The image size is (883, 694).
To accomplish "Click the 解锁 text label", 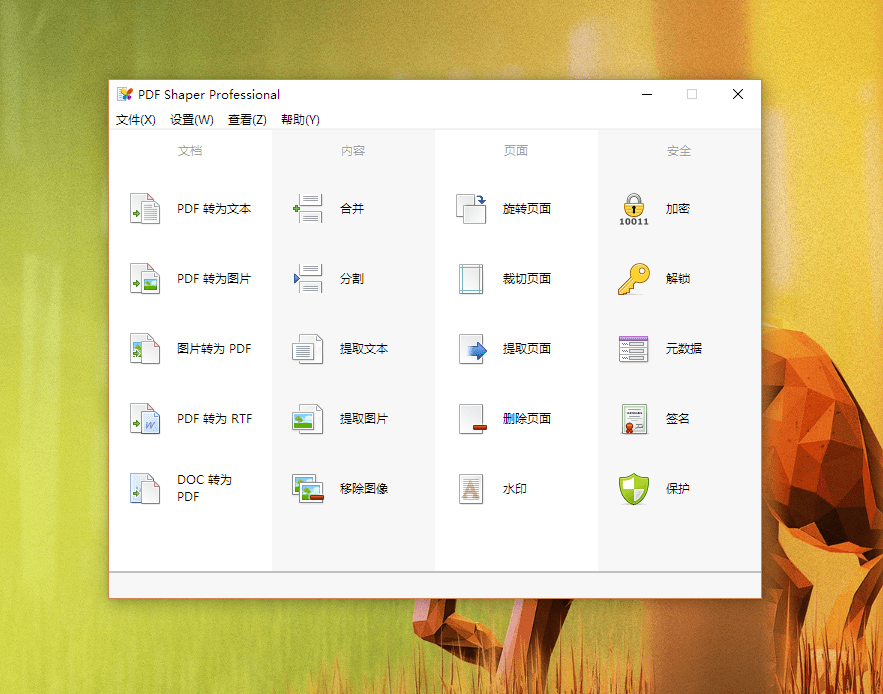I will pyautogui.click(x=677, y=278).
